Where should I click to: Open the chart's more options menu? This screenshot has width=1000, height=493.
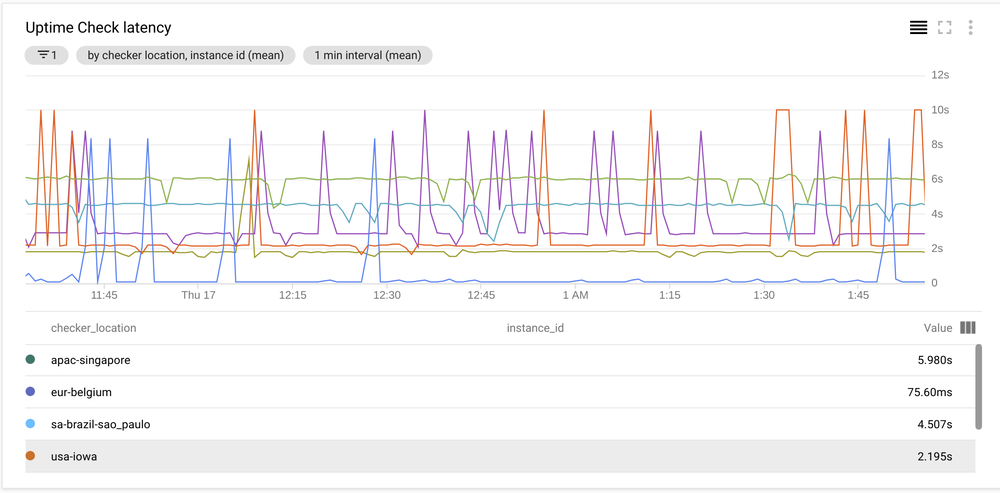970,27
